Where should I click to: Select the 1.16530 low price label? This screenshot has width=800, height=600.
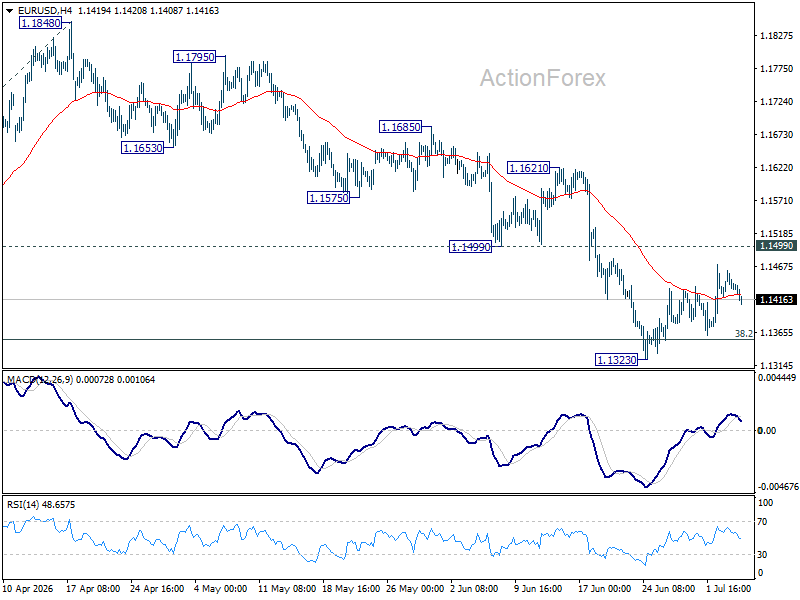(x=142, y=148)
